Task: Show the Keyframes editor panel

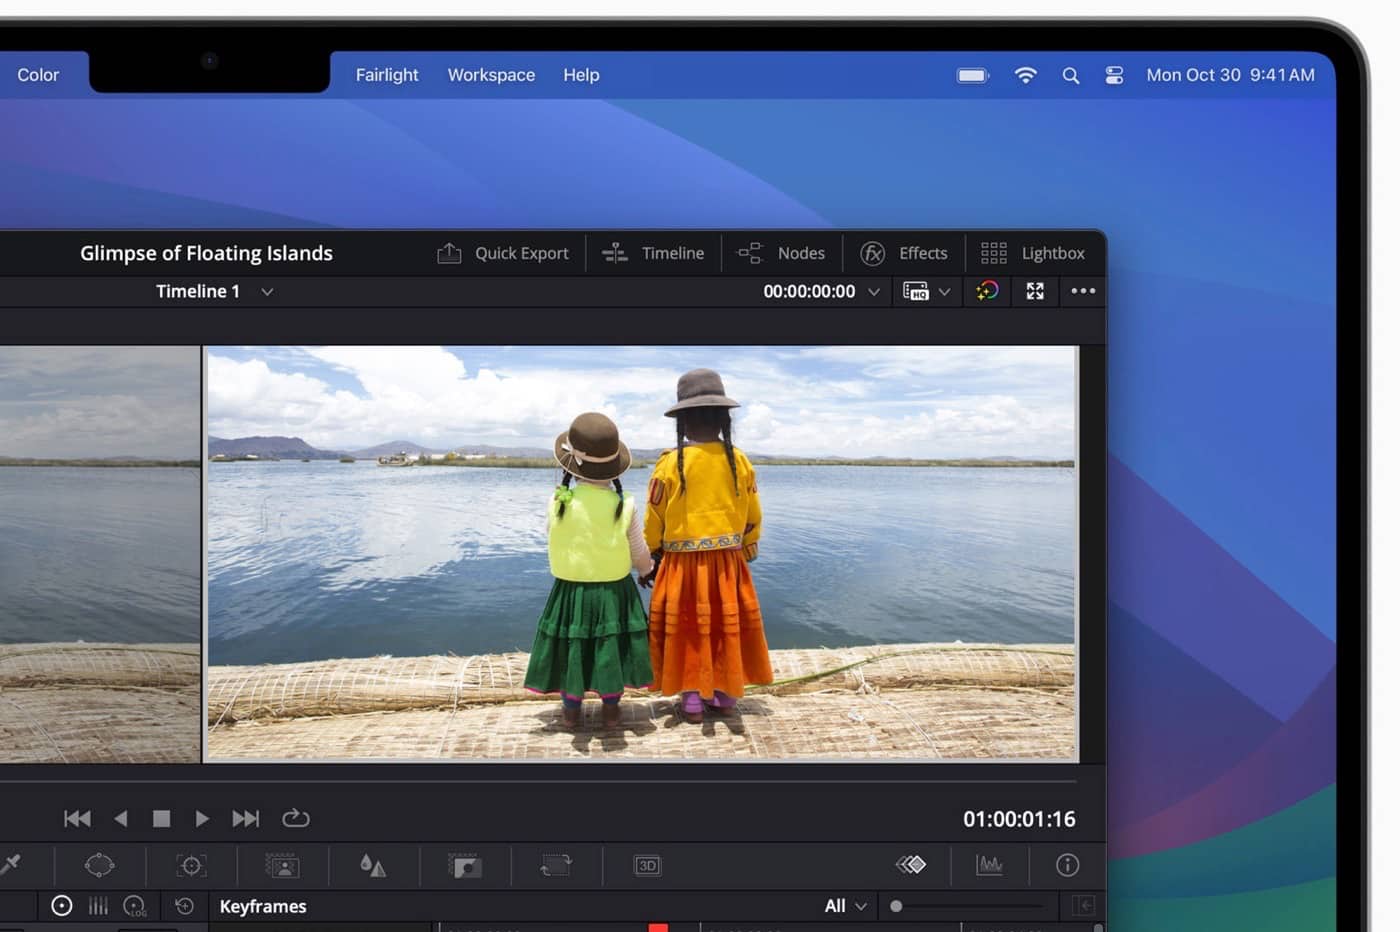Action: [911, 865]
